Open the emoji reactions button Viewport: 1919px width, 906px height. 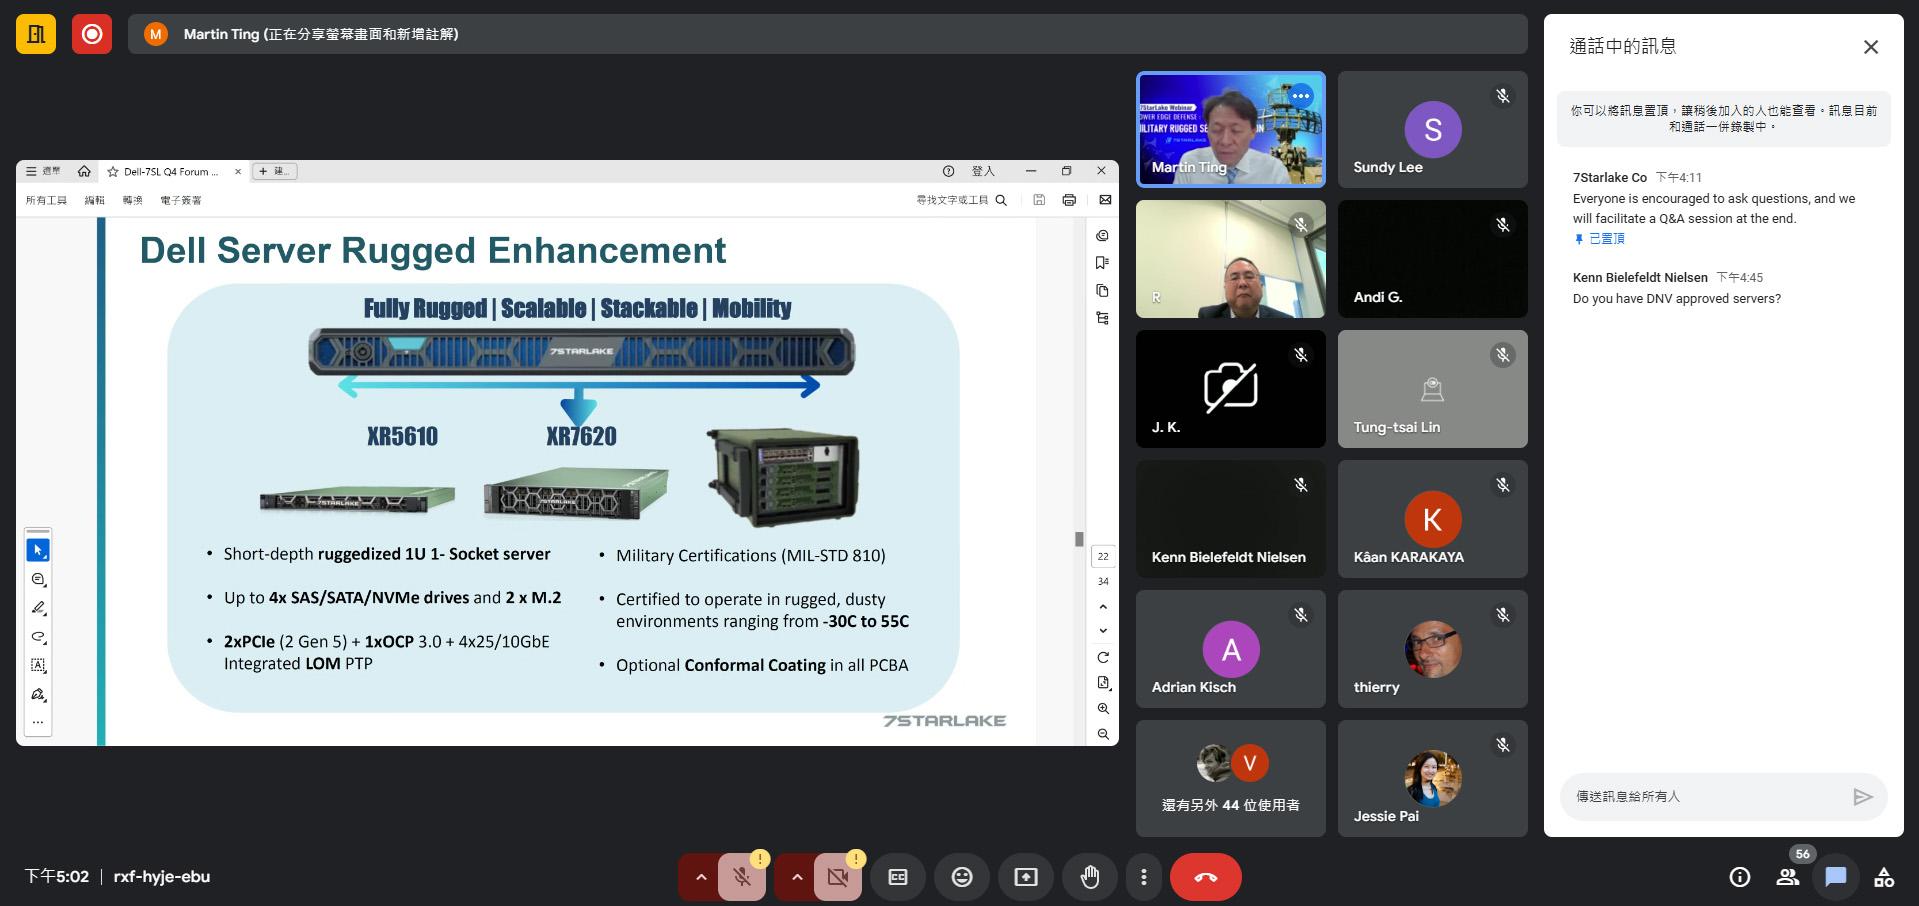961,877
